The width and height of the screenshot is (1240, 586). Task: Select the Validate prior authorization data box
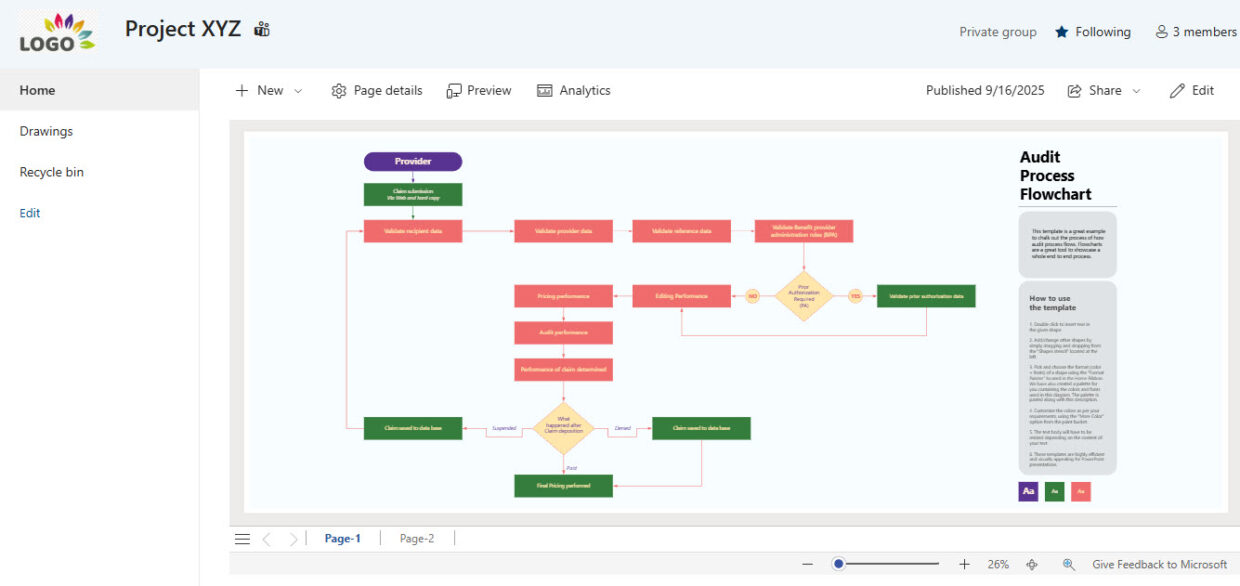coord(926,296)
